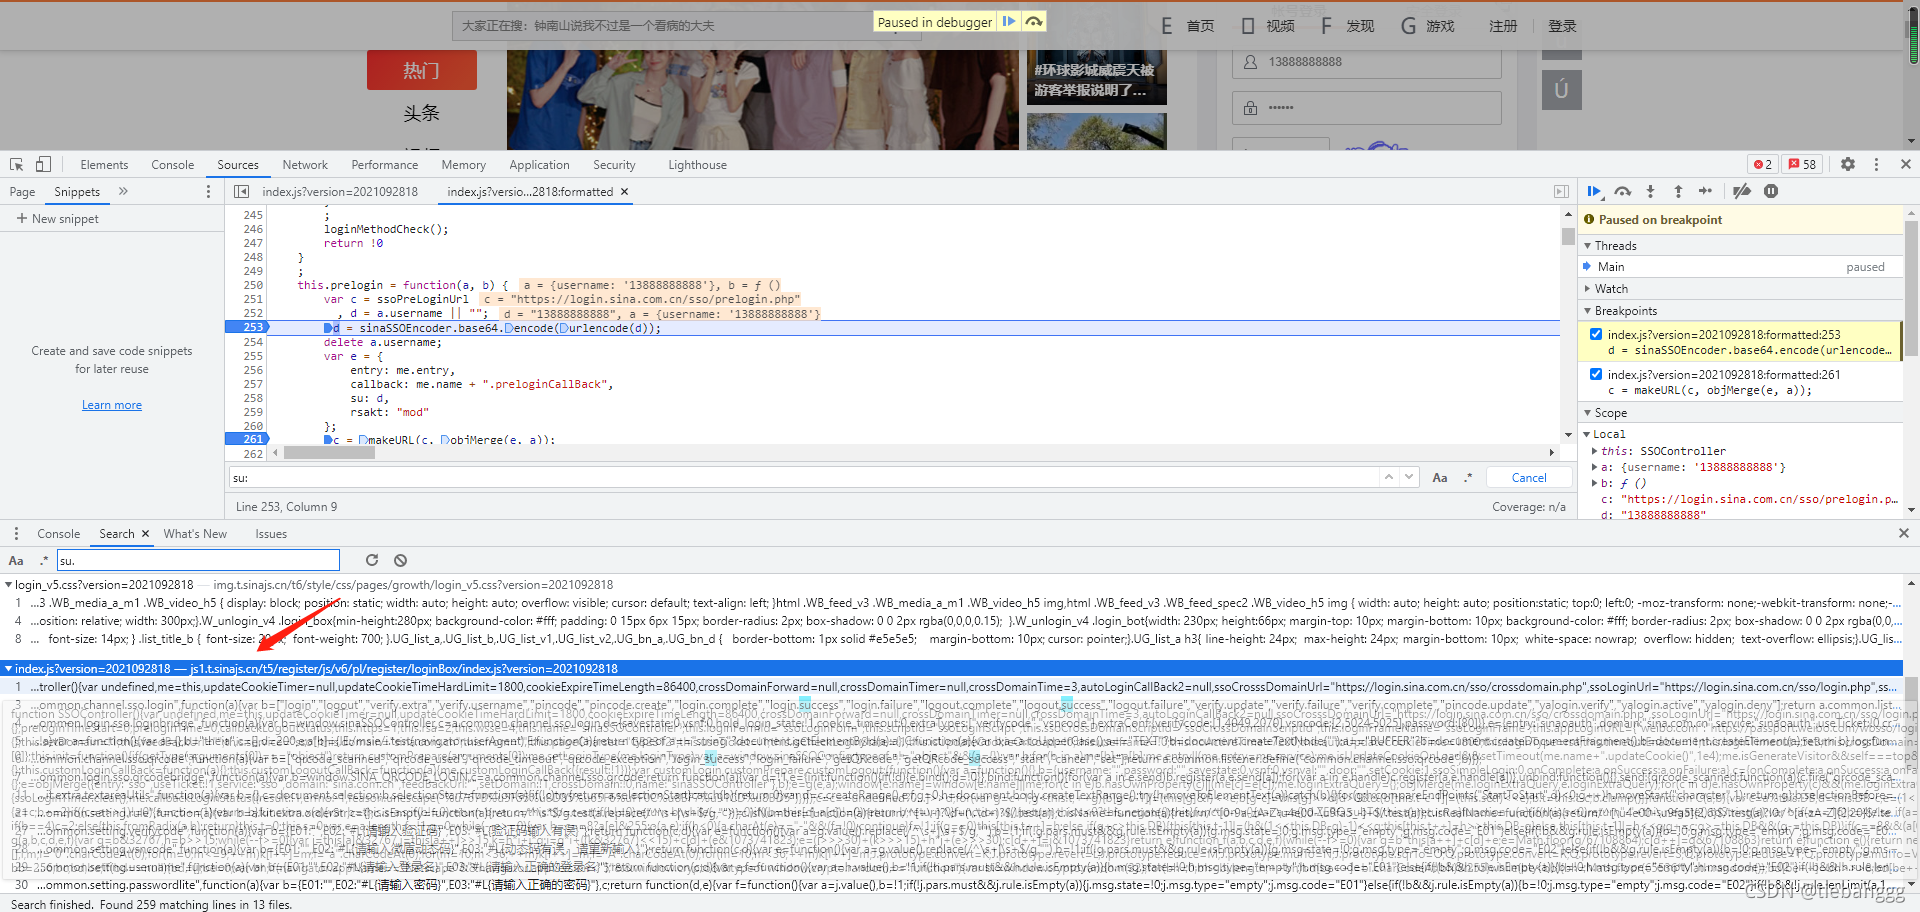
Task: Open DevTools settings gear
Action: point(1848,164)
